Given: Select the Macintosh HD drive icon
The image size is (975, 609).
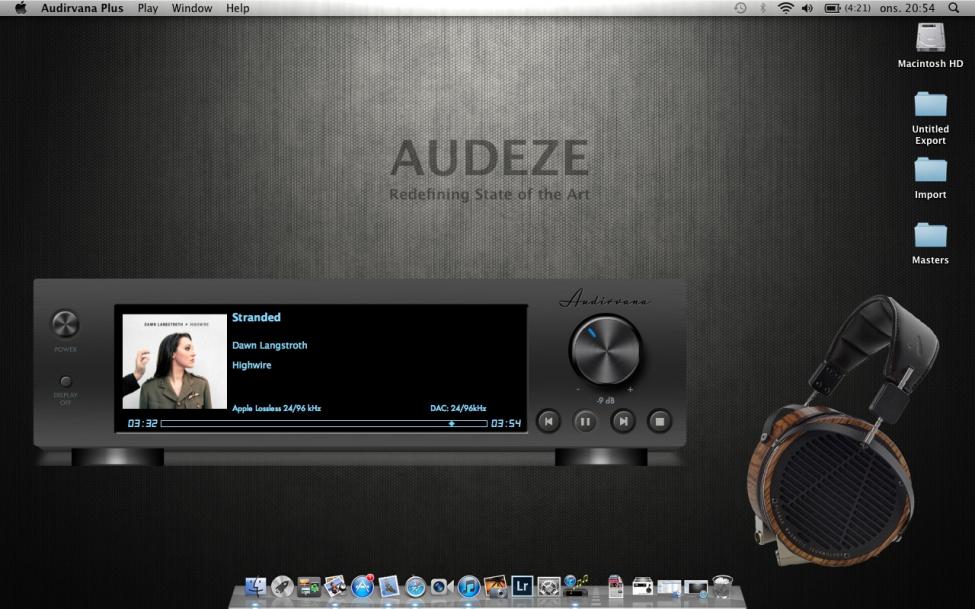Looking at the screenshot, I should coord(930,37).
